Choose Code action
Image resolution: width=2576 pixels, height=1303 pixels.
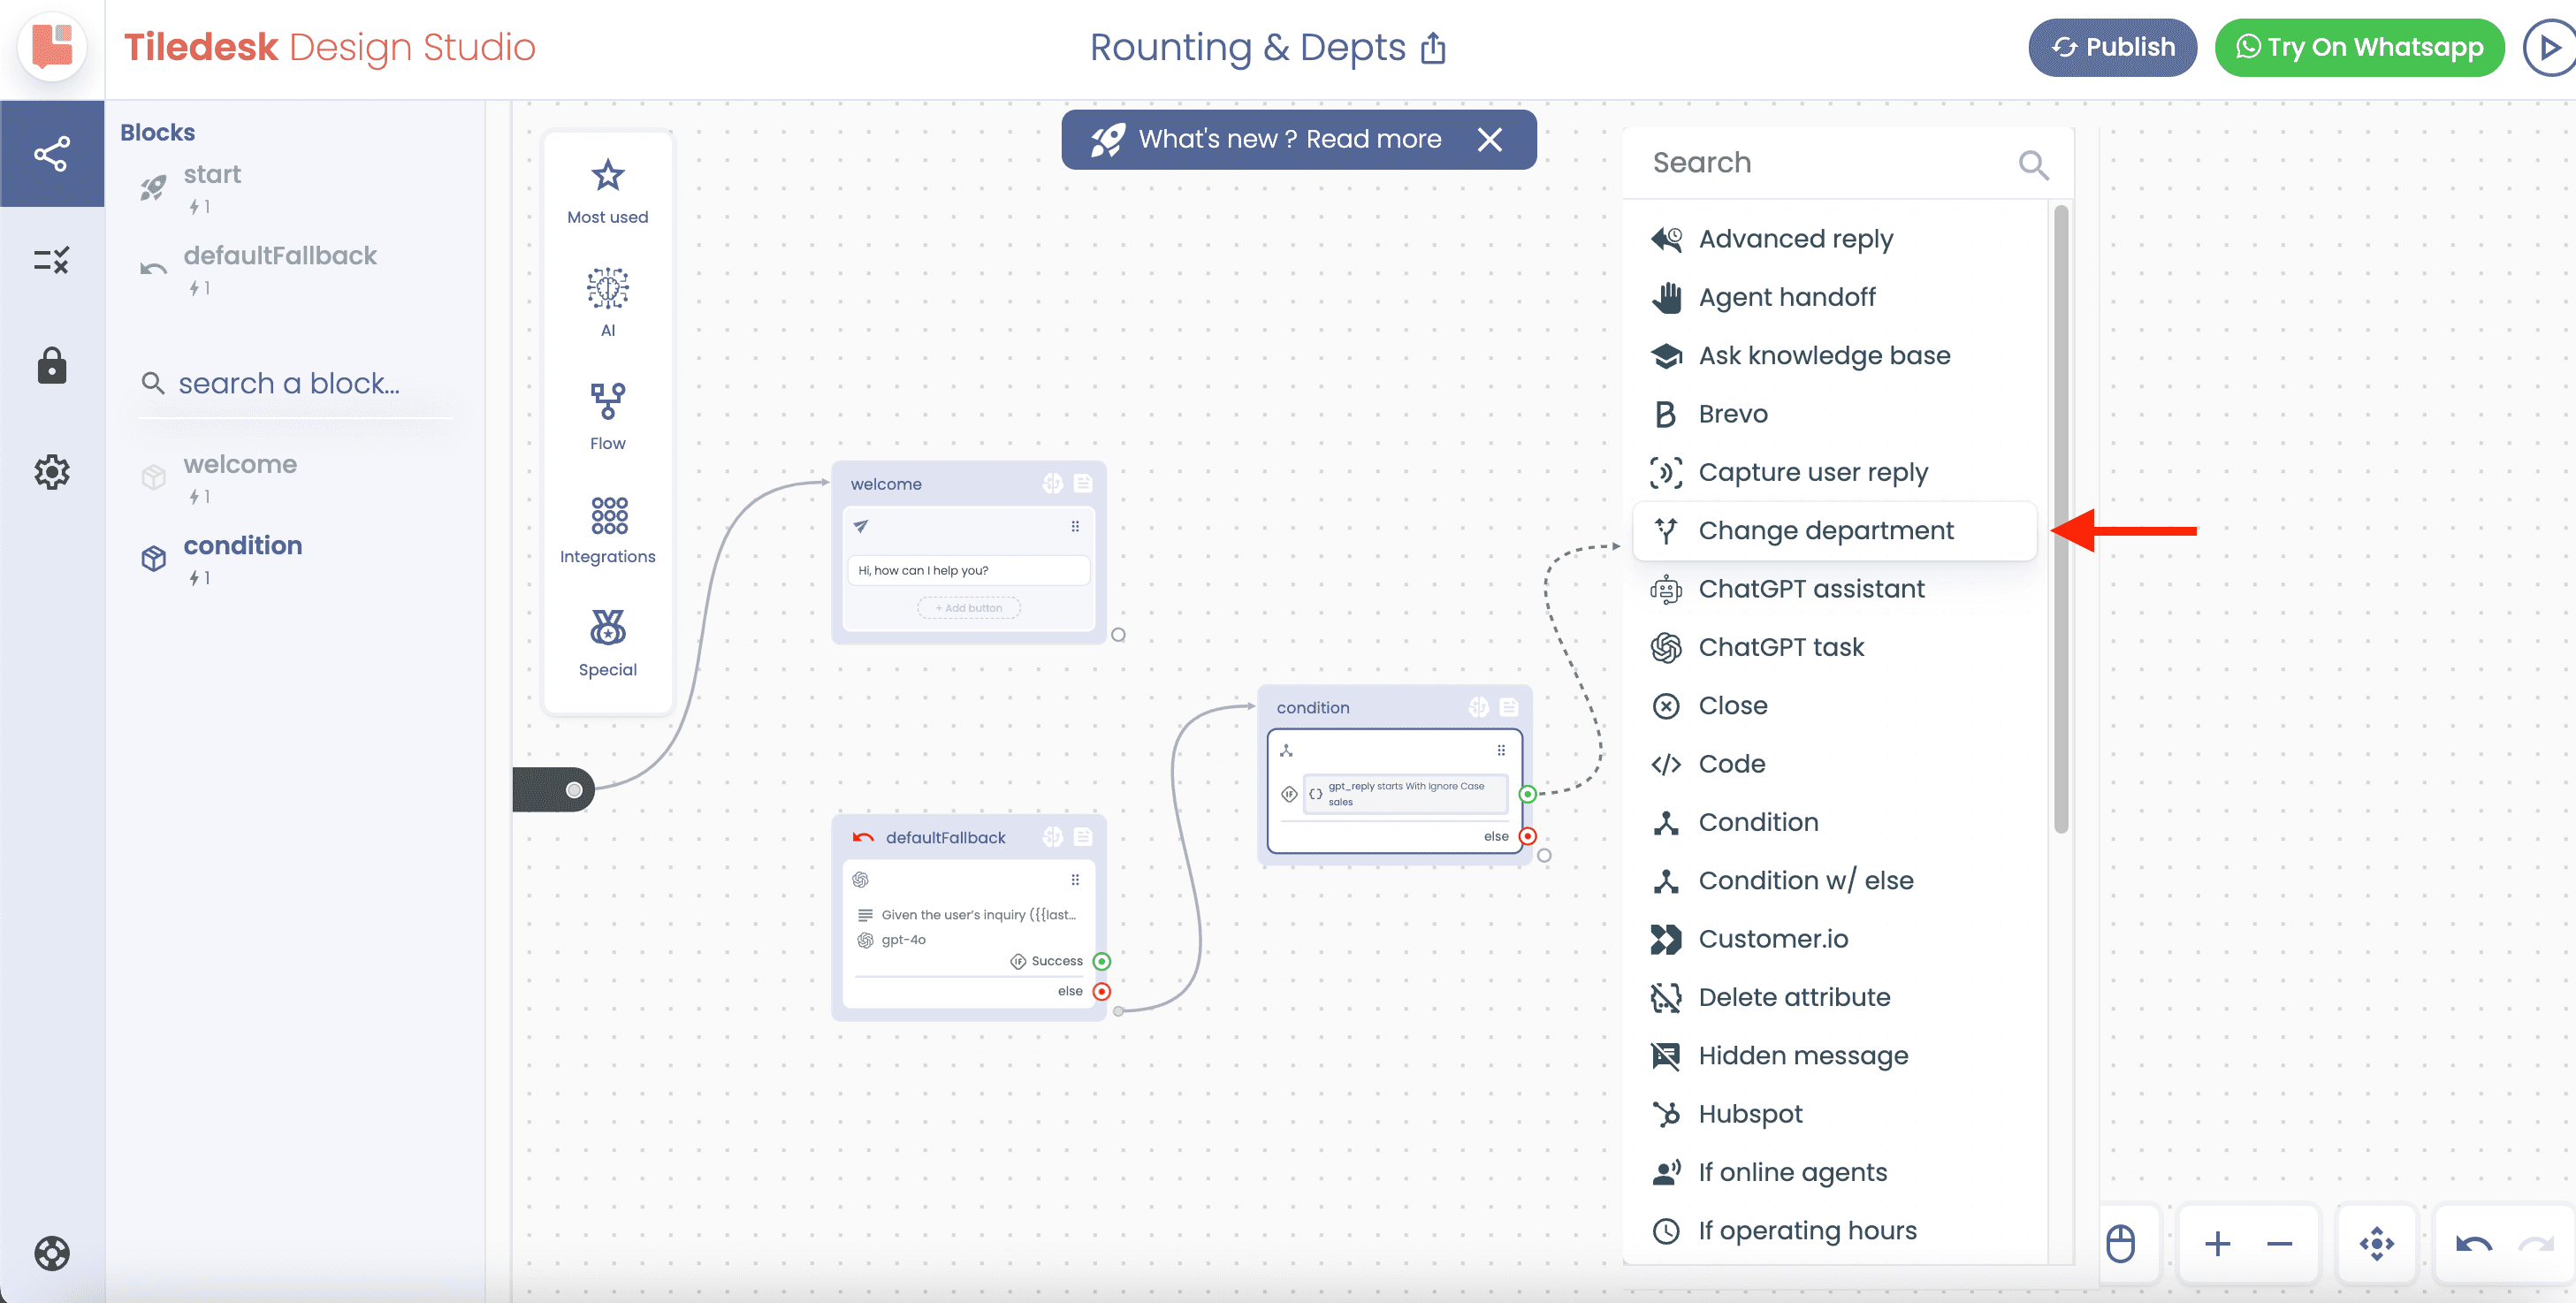[1834, 764]
